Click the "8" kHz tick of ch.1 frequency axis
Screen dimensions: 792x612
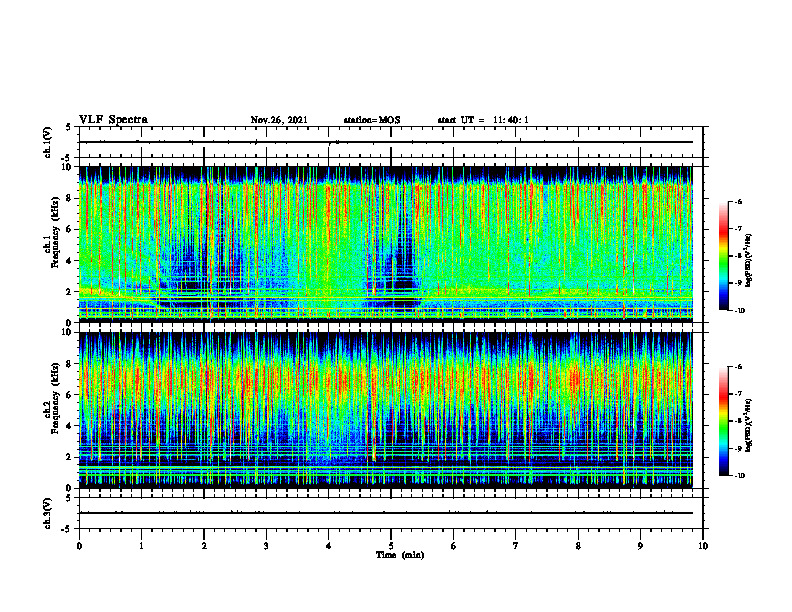(x=70, y=198)
